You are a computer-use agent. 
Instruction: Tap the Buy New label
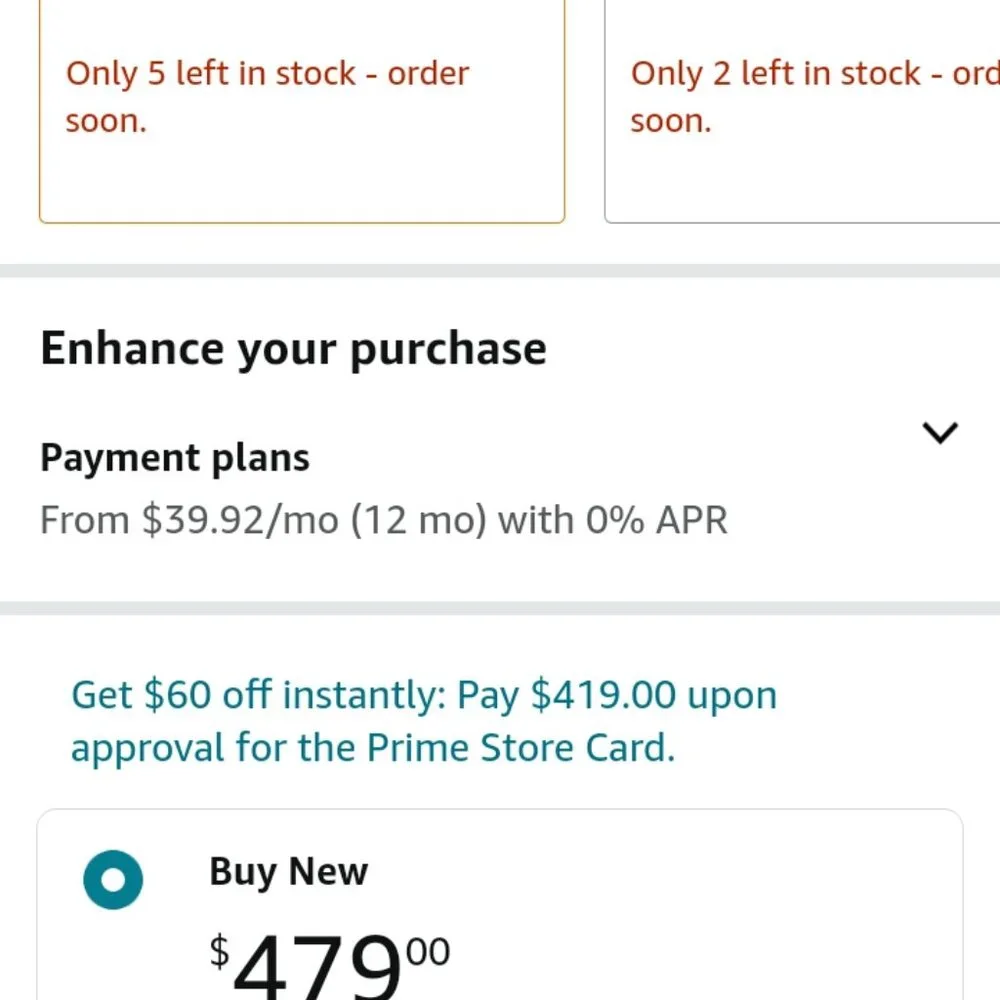coord(288,872)
